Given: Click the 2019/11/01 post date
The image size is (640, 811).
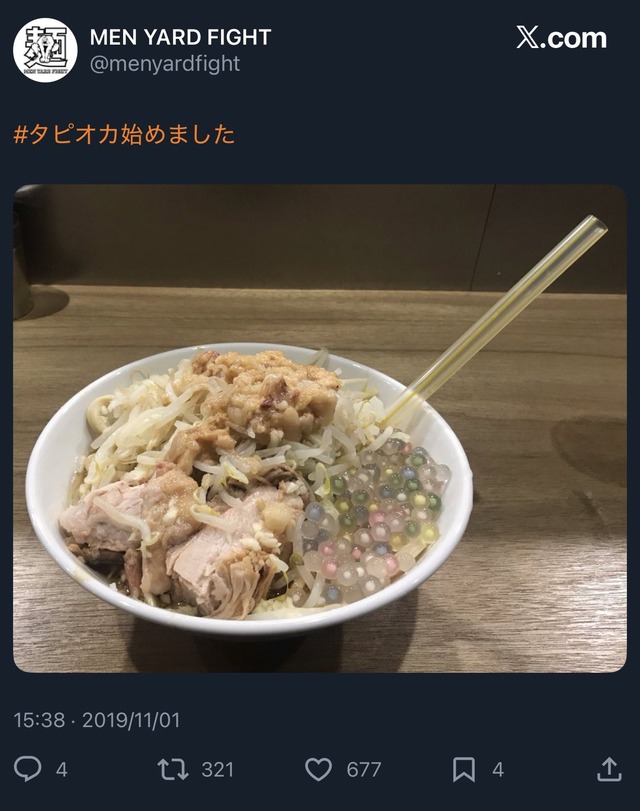Looking at the screenshot, I should click(131, 720).
